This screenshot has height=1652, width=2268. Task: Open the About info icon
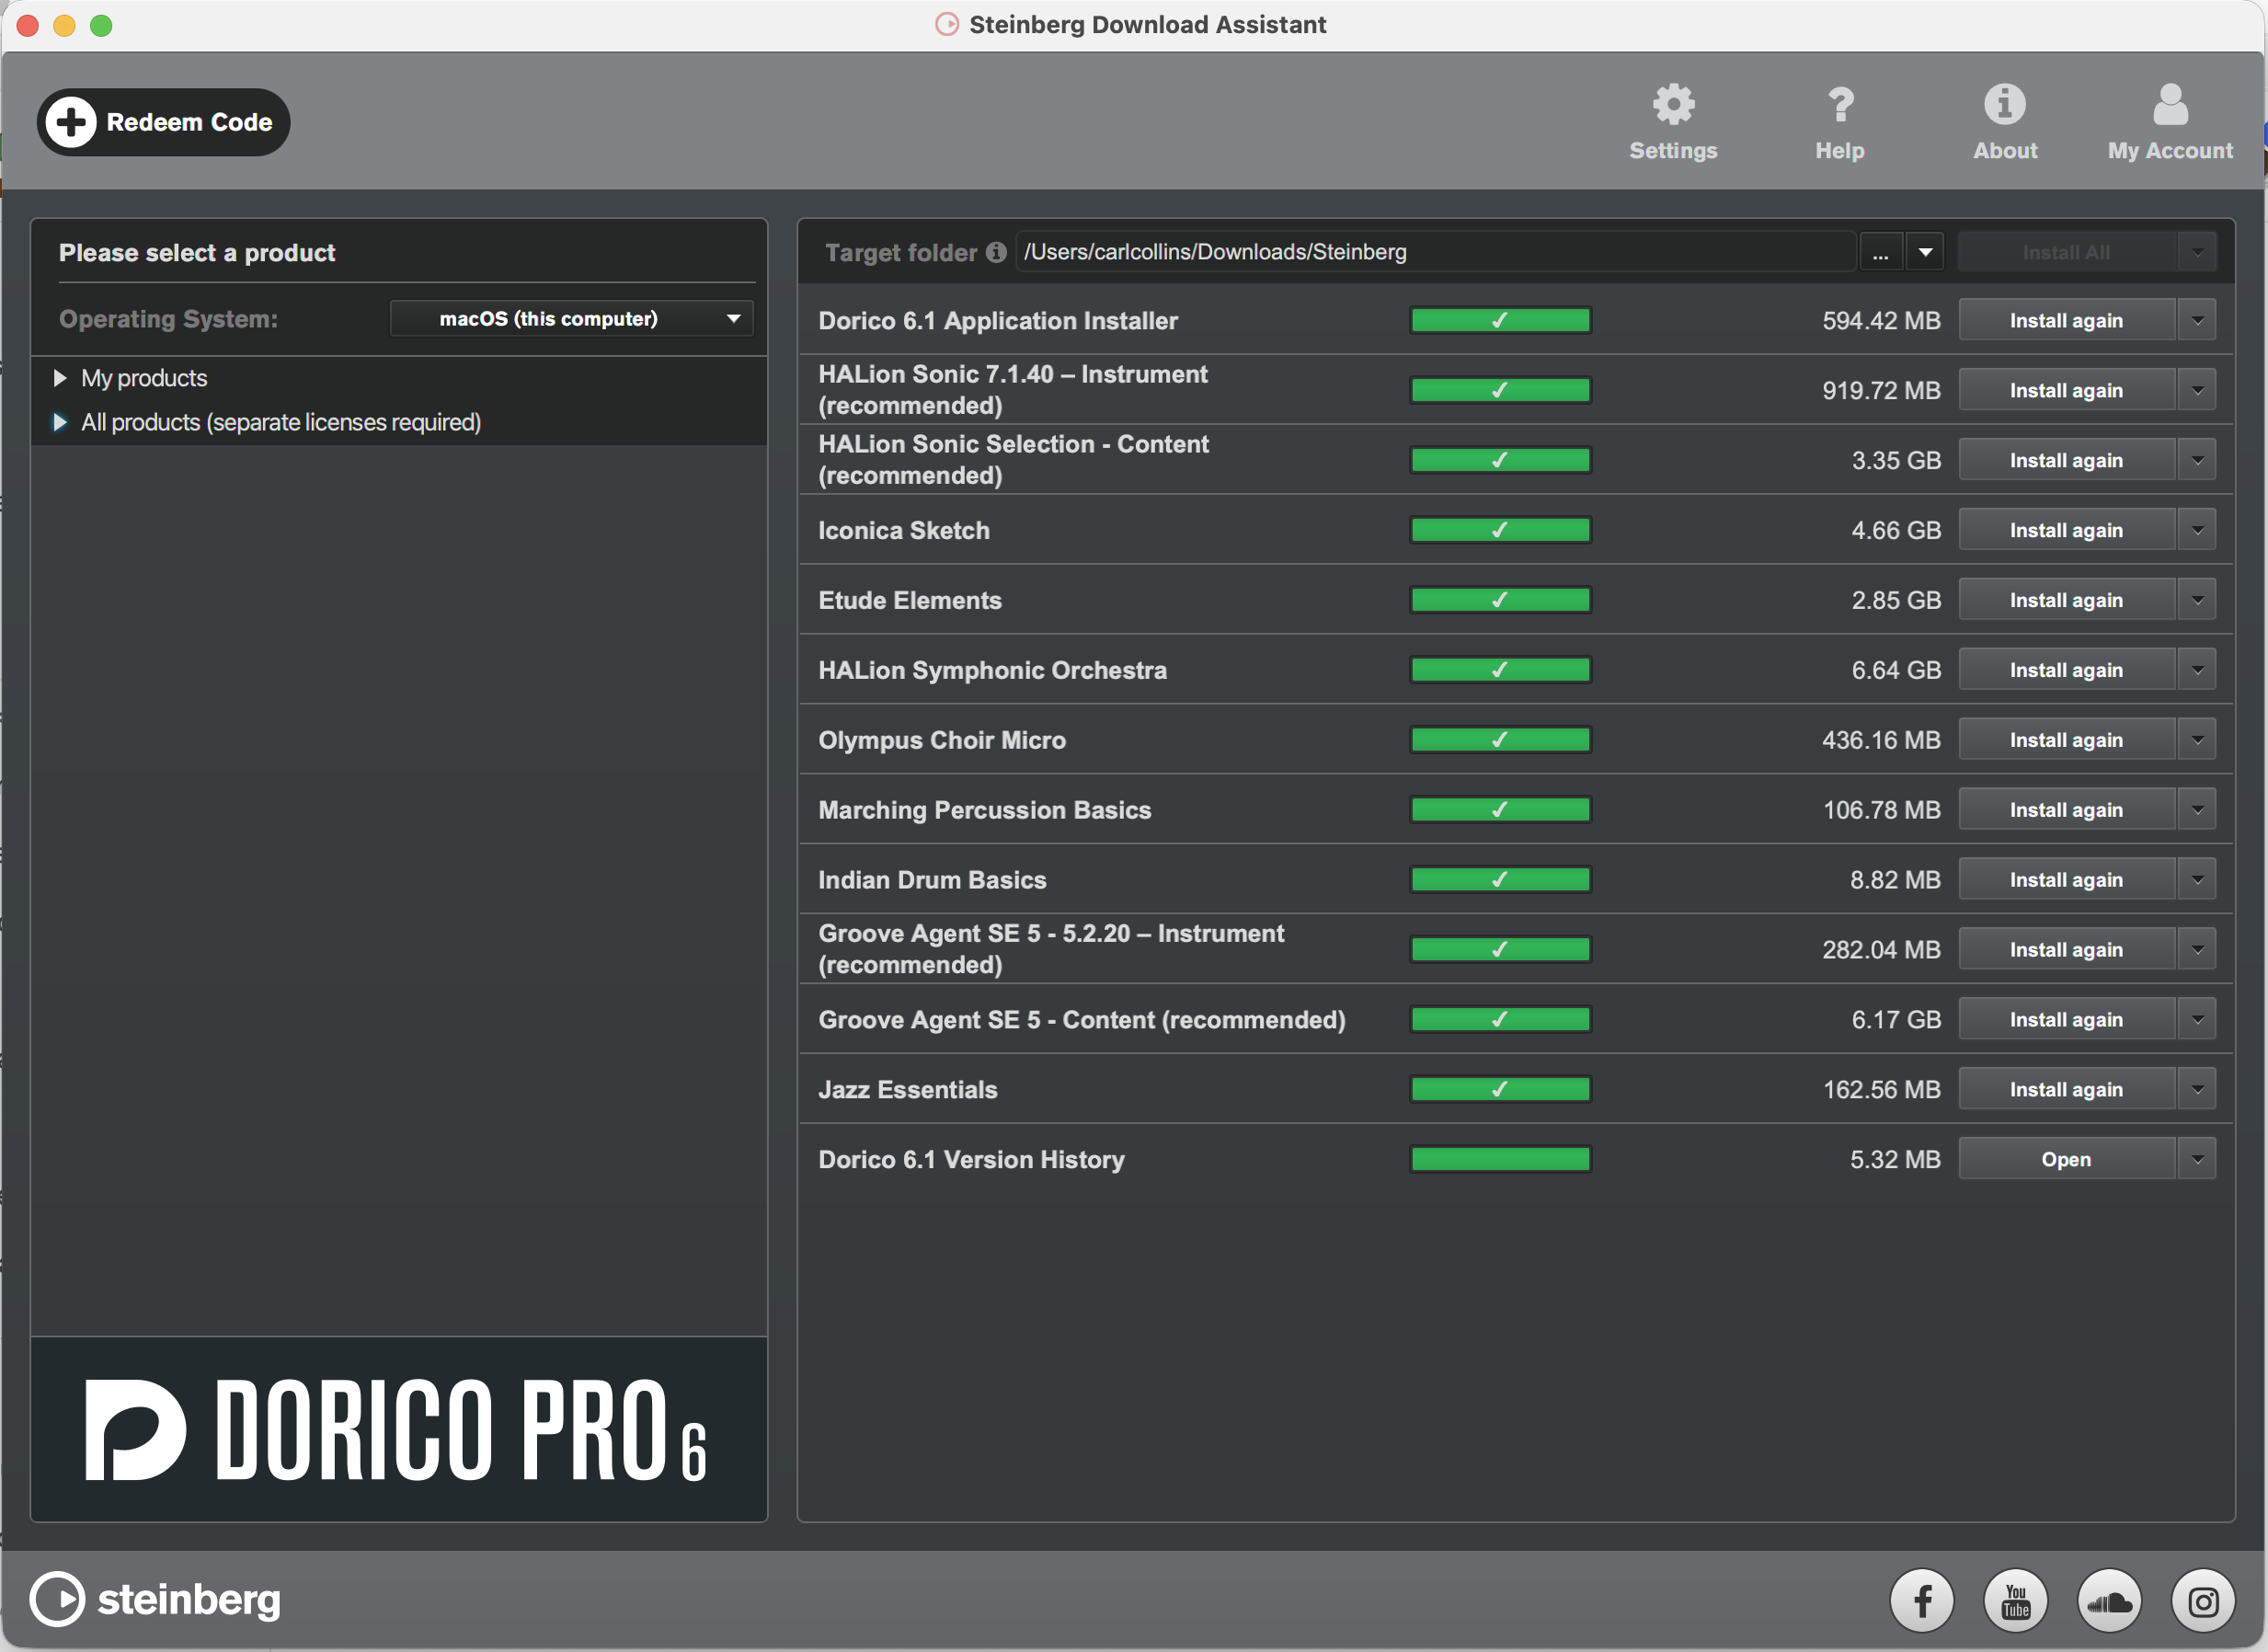(x=2004, y=105)
